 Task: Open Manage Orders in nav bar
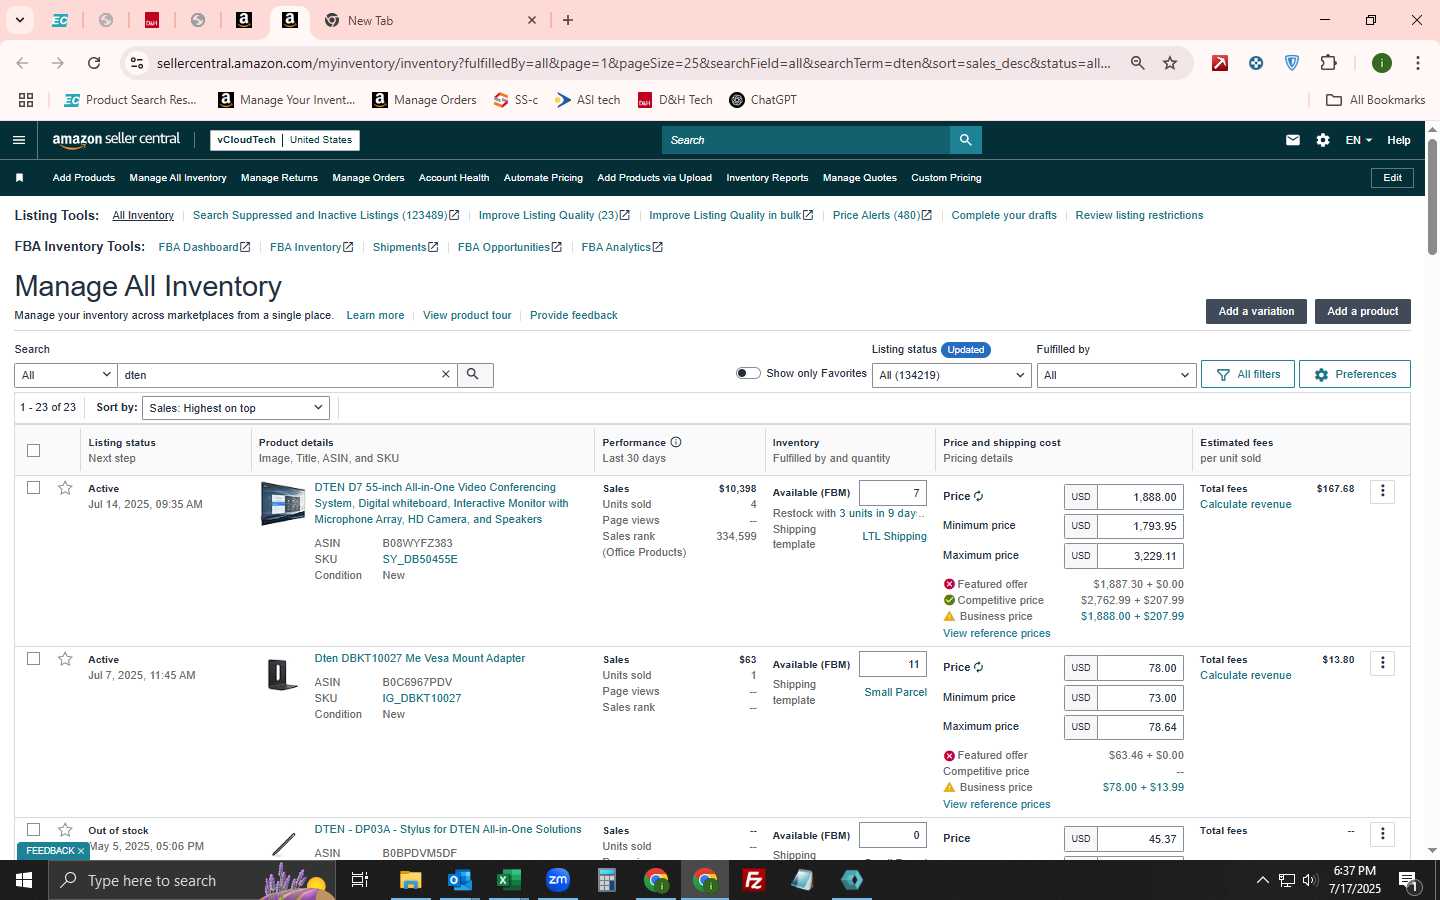tap(368, 178)
